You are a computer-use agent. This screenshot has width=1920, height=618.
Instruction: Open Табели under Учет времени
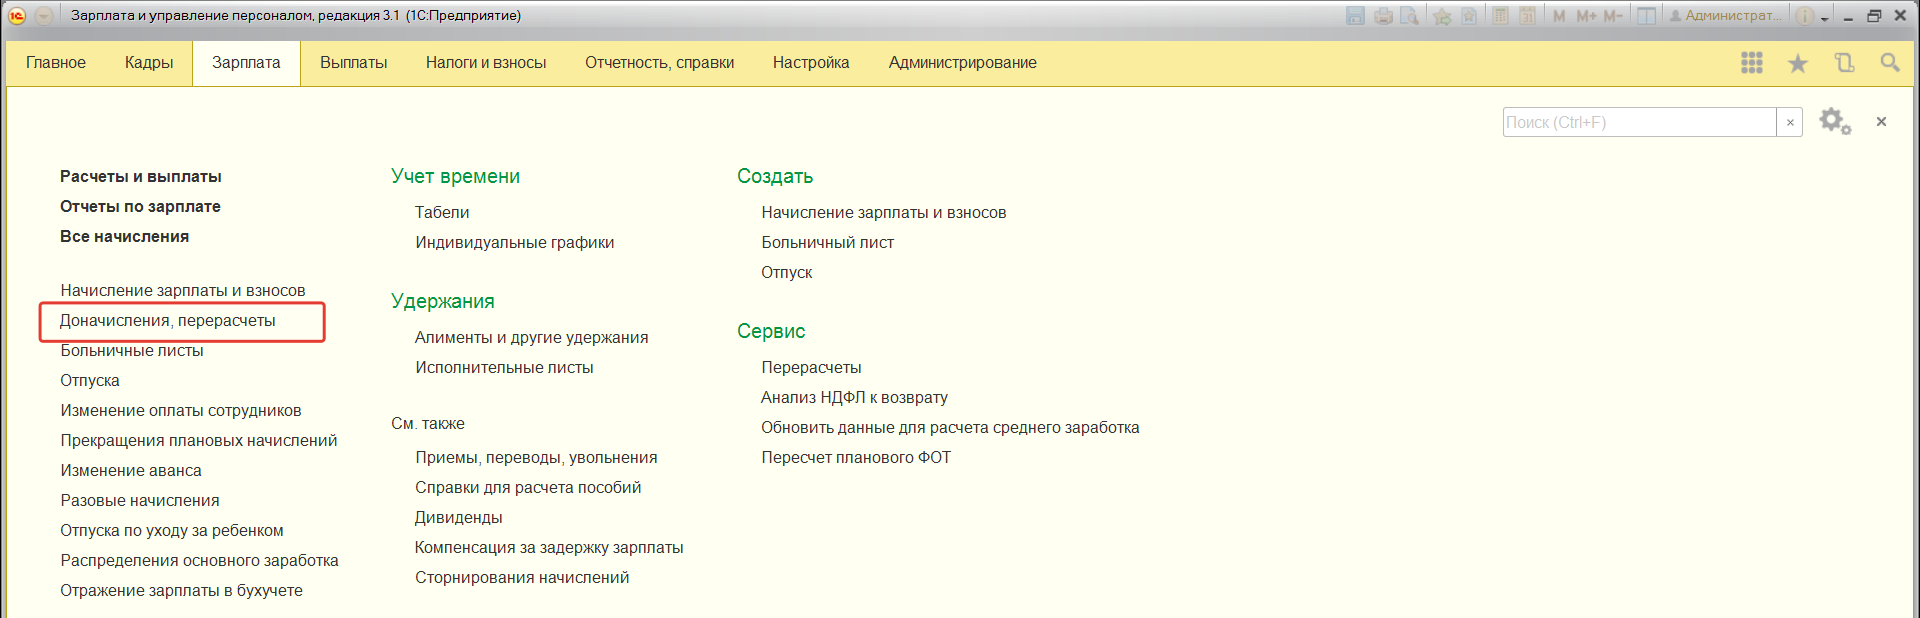click(x=442, y=212)
